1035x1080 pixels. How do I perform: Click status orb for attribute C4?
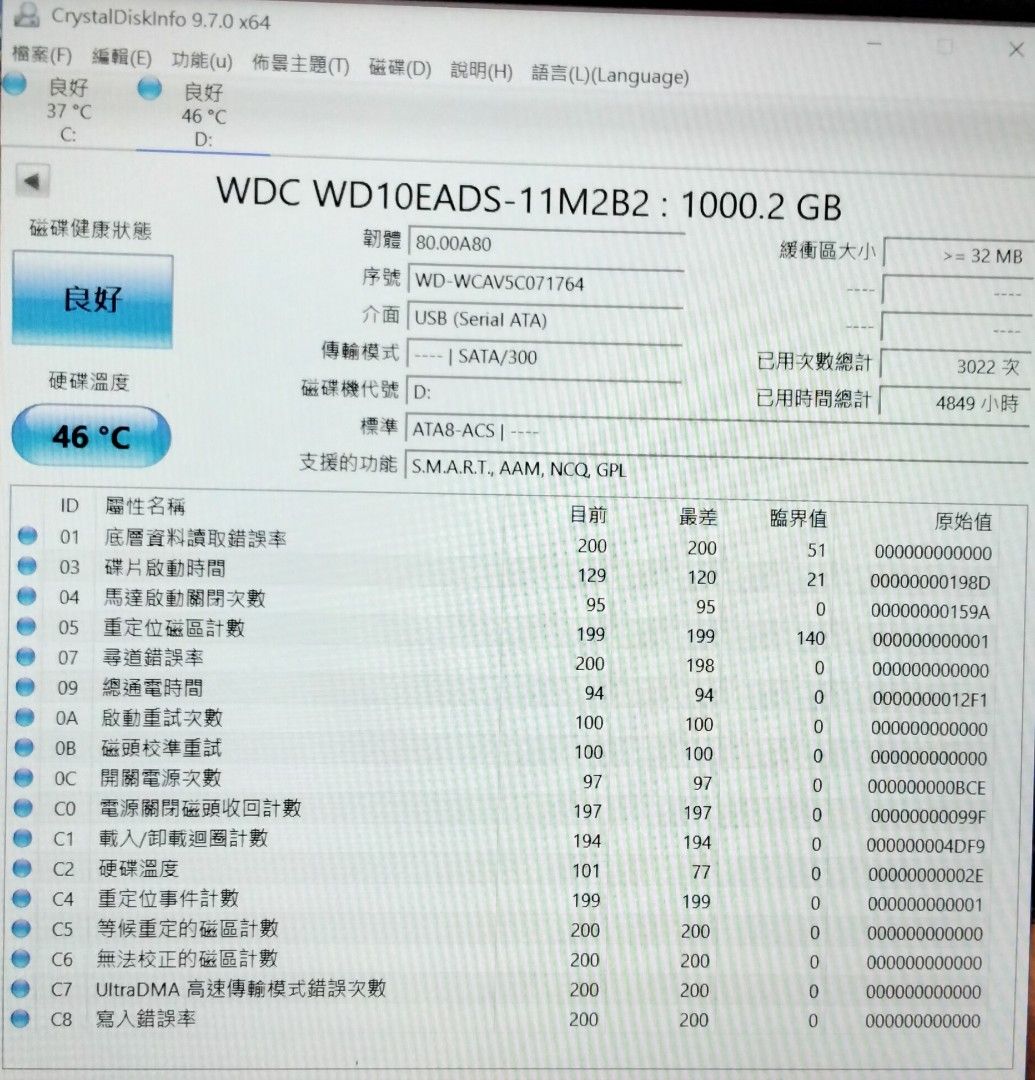[22, 898]
